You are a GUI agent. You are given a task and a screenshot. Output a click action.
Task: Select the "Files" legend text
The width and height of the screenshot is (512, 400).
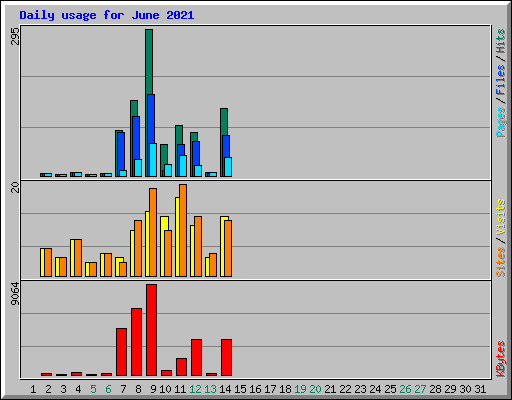(500, 80)
